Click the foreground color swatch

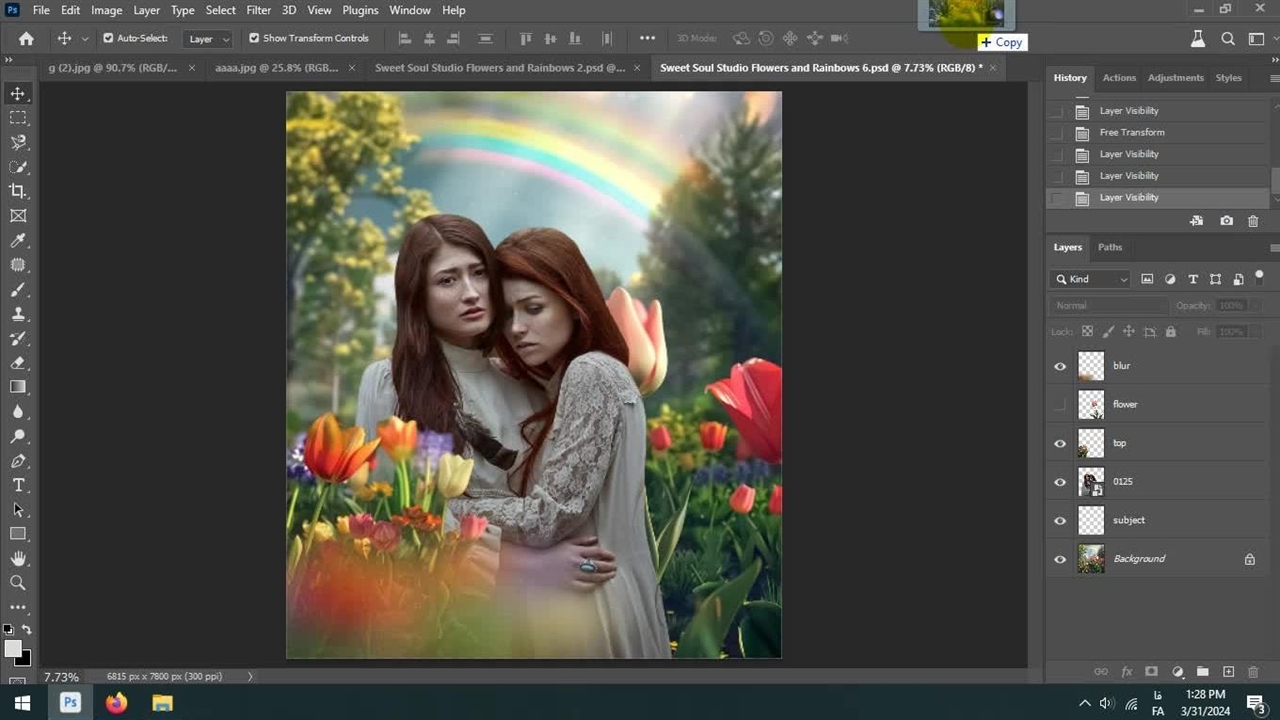pyautogui.click(x=13, y=650)
